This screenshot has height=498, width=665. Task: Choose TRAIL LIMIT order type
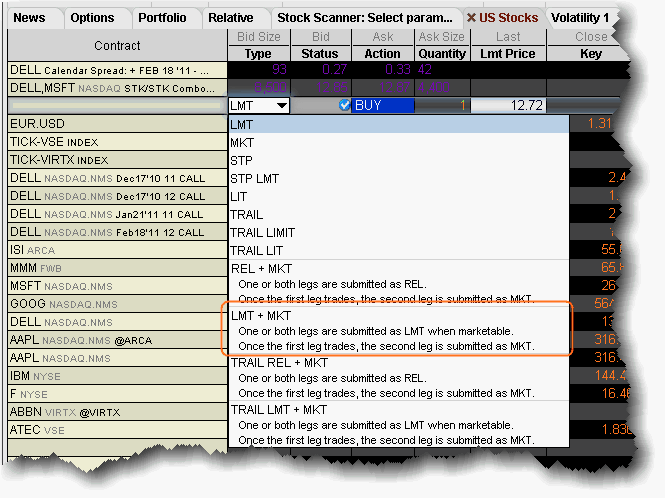pos(399,232)
